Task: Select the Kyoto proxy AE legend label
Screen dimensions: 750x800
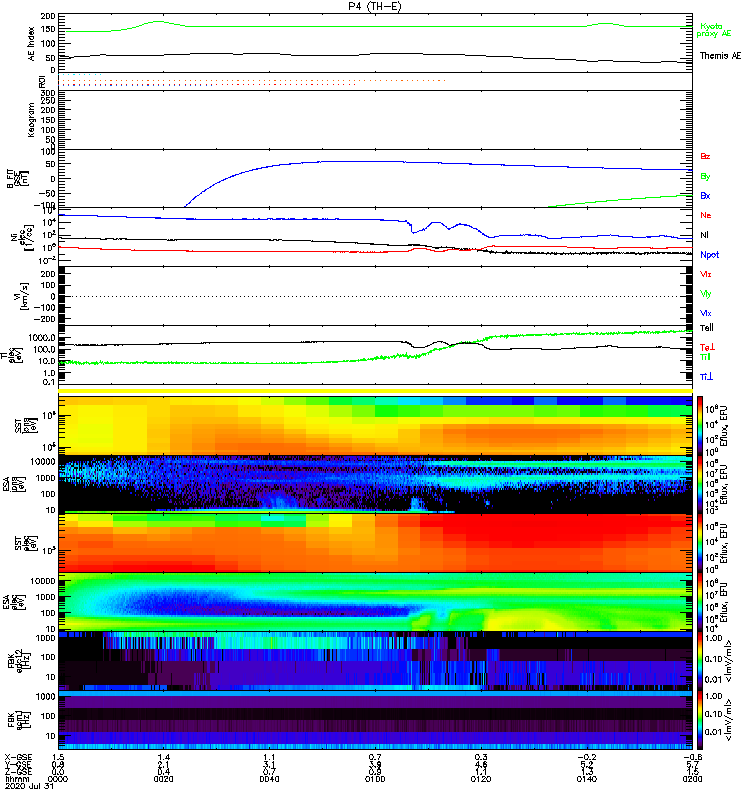Action: click(x=714, y=30)
